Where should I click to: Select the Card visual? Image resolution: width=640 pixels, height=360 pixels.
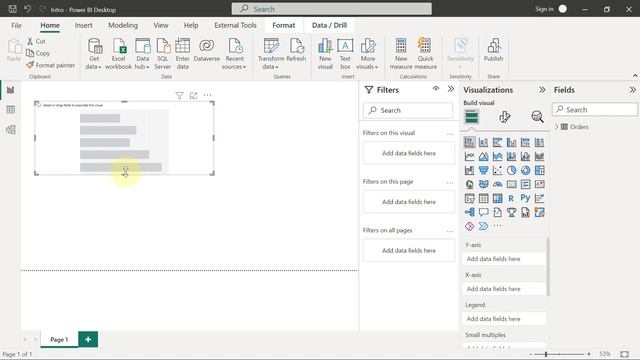coord(511,184)
